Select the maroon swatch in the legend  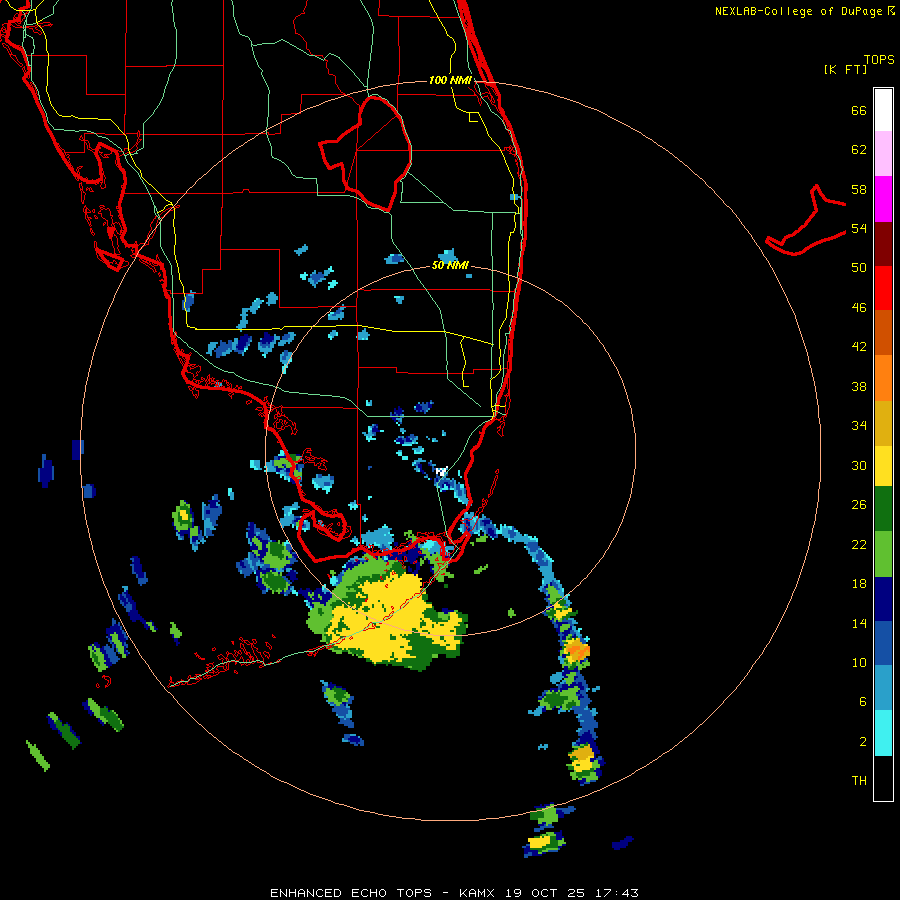pos(883,243)
